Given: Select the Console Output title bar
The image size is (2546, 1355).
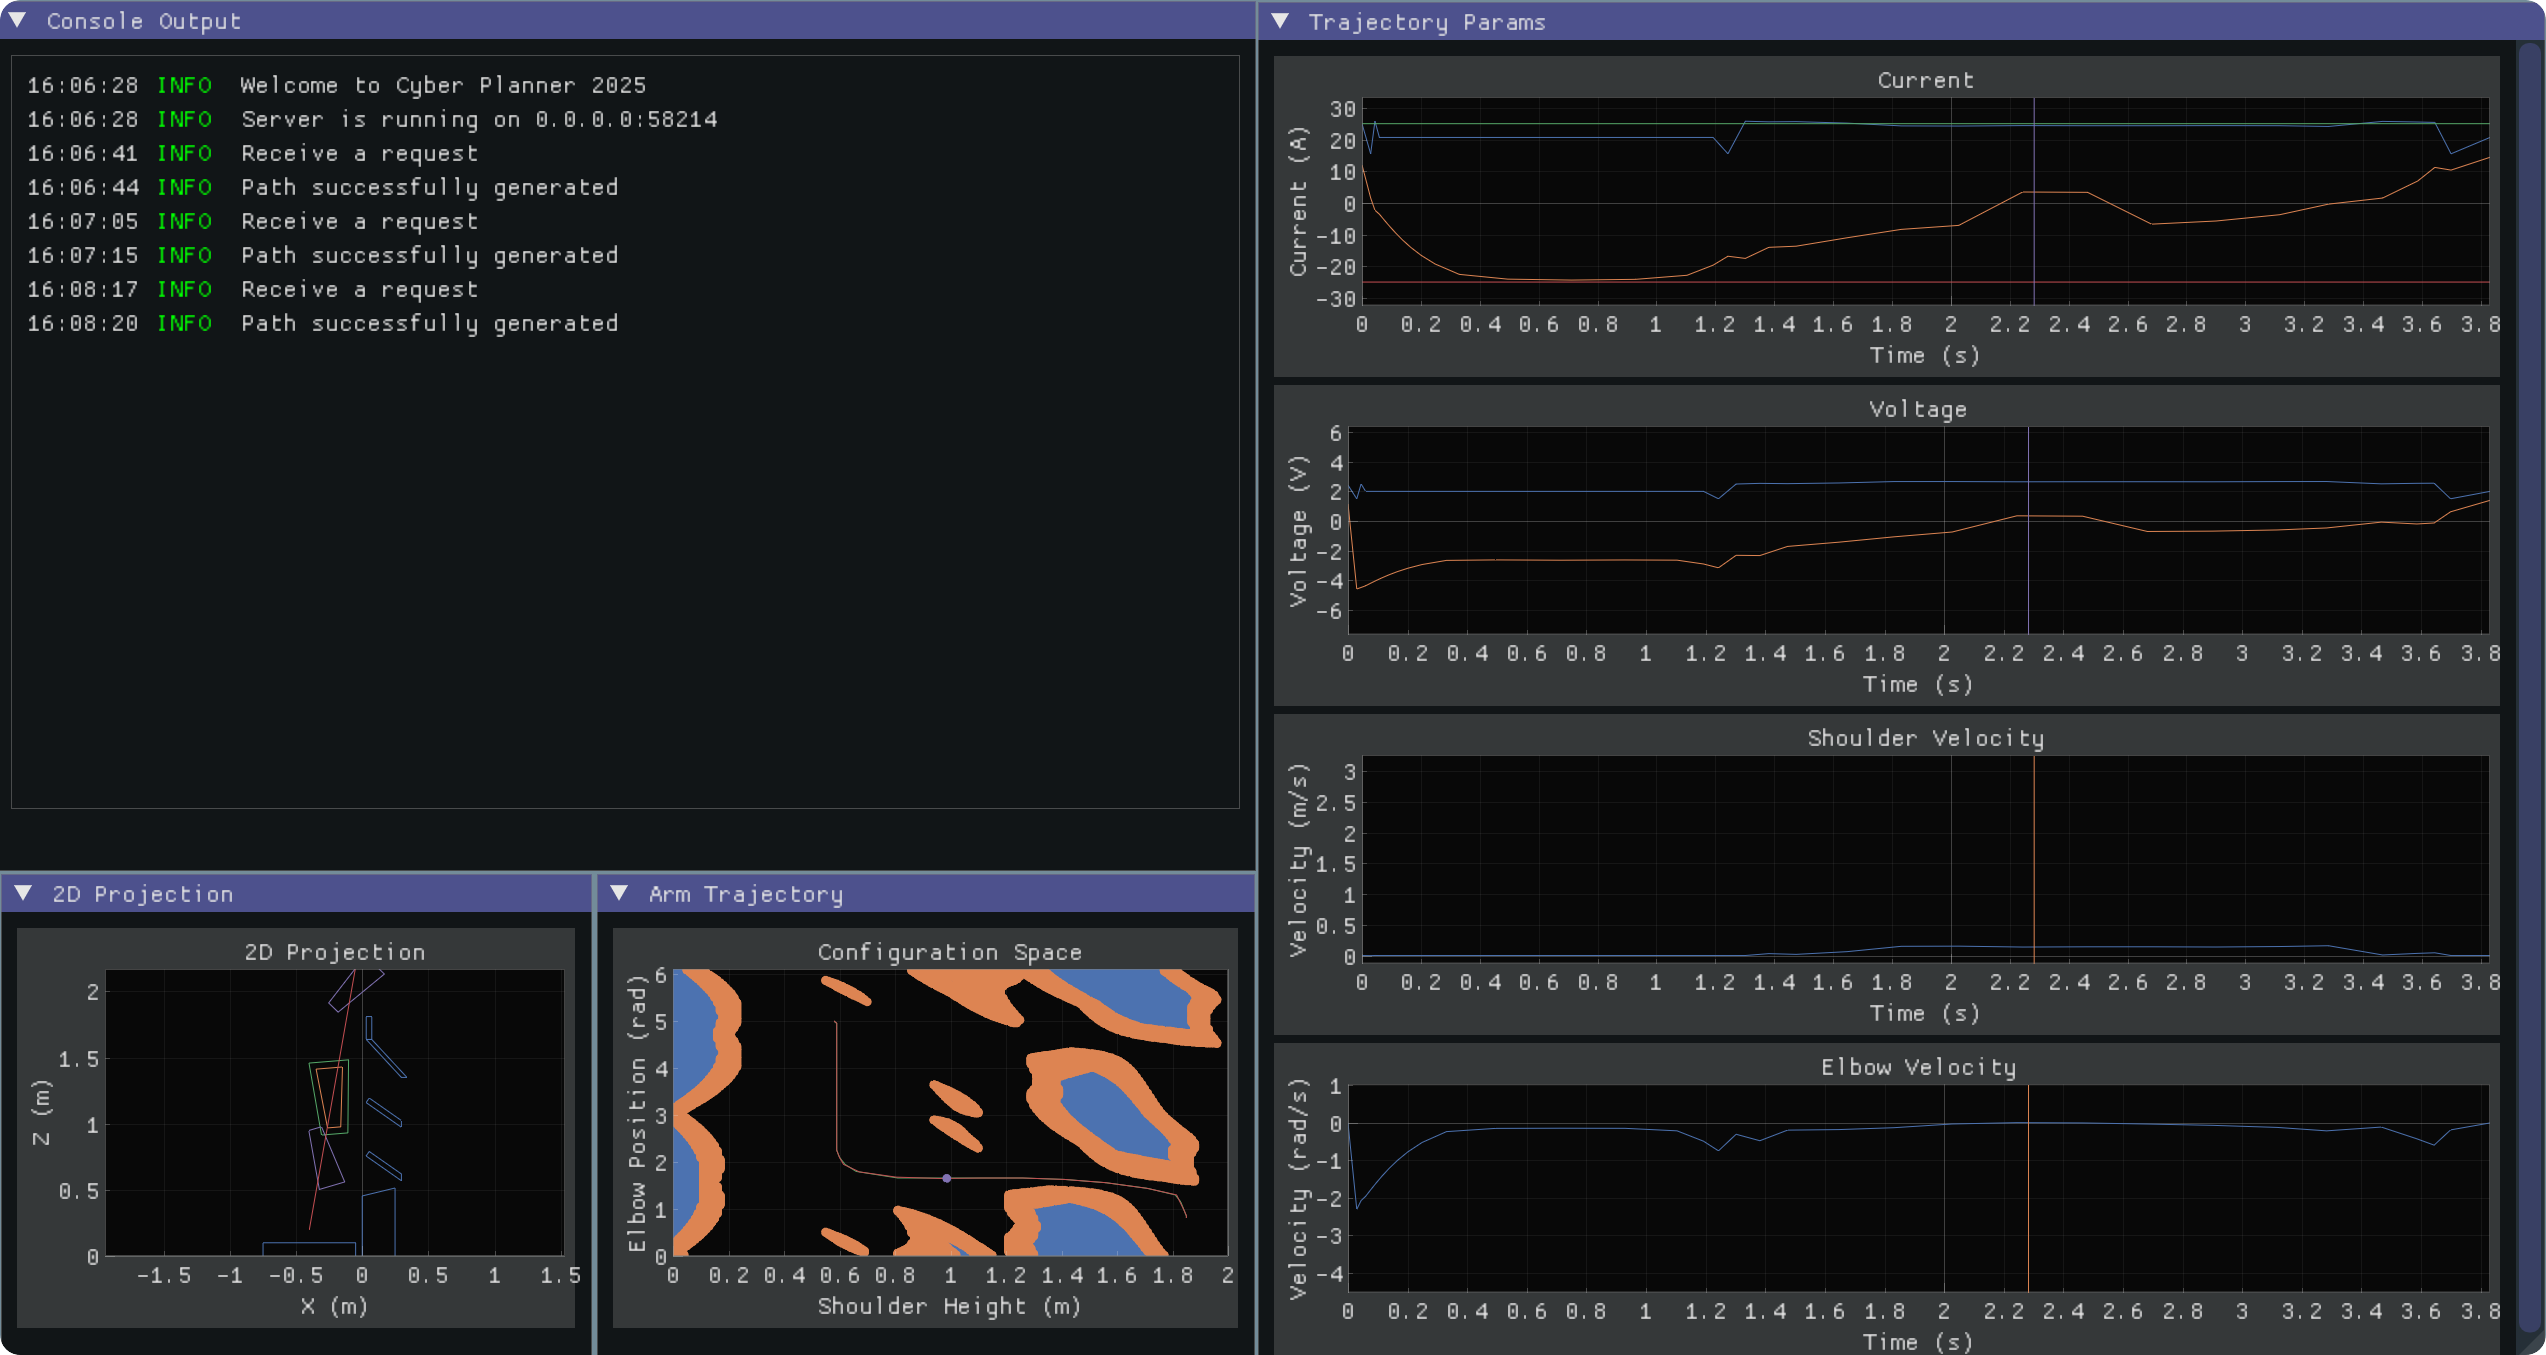Looking at the screenshot, I should 627,20.
